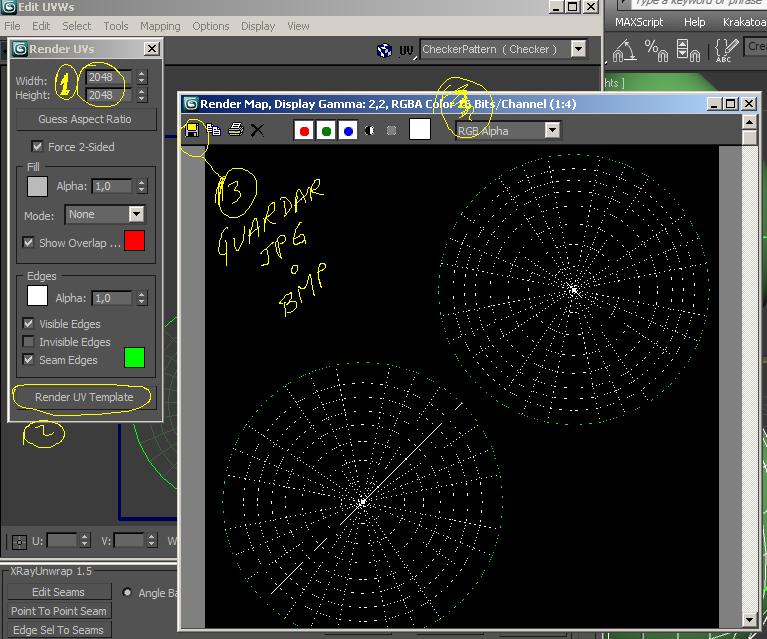
Task: Open the Edit menu in Edit UVWs
Action: coord(41,26)
